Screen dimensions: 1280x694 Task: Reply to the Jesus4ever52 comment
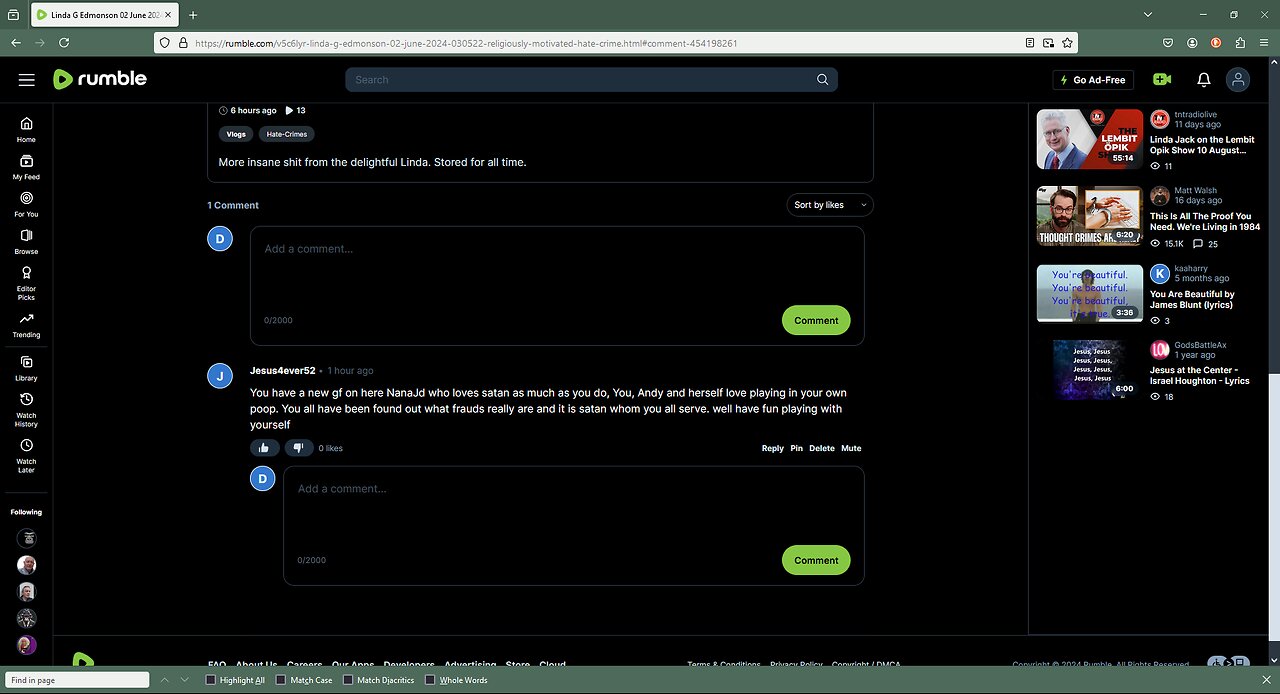(x=772, y=448)
